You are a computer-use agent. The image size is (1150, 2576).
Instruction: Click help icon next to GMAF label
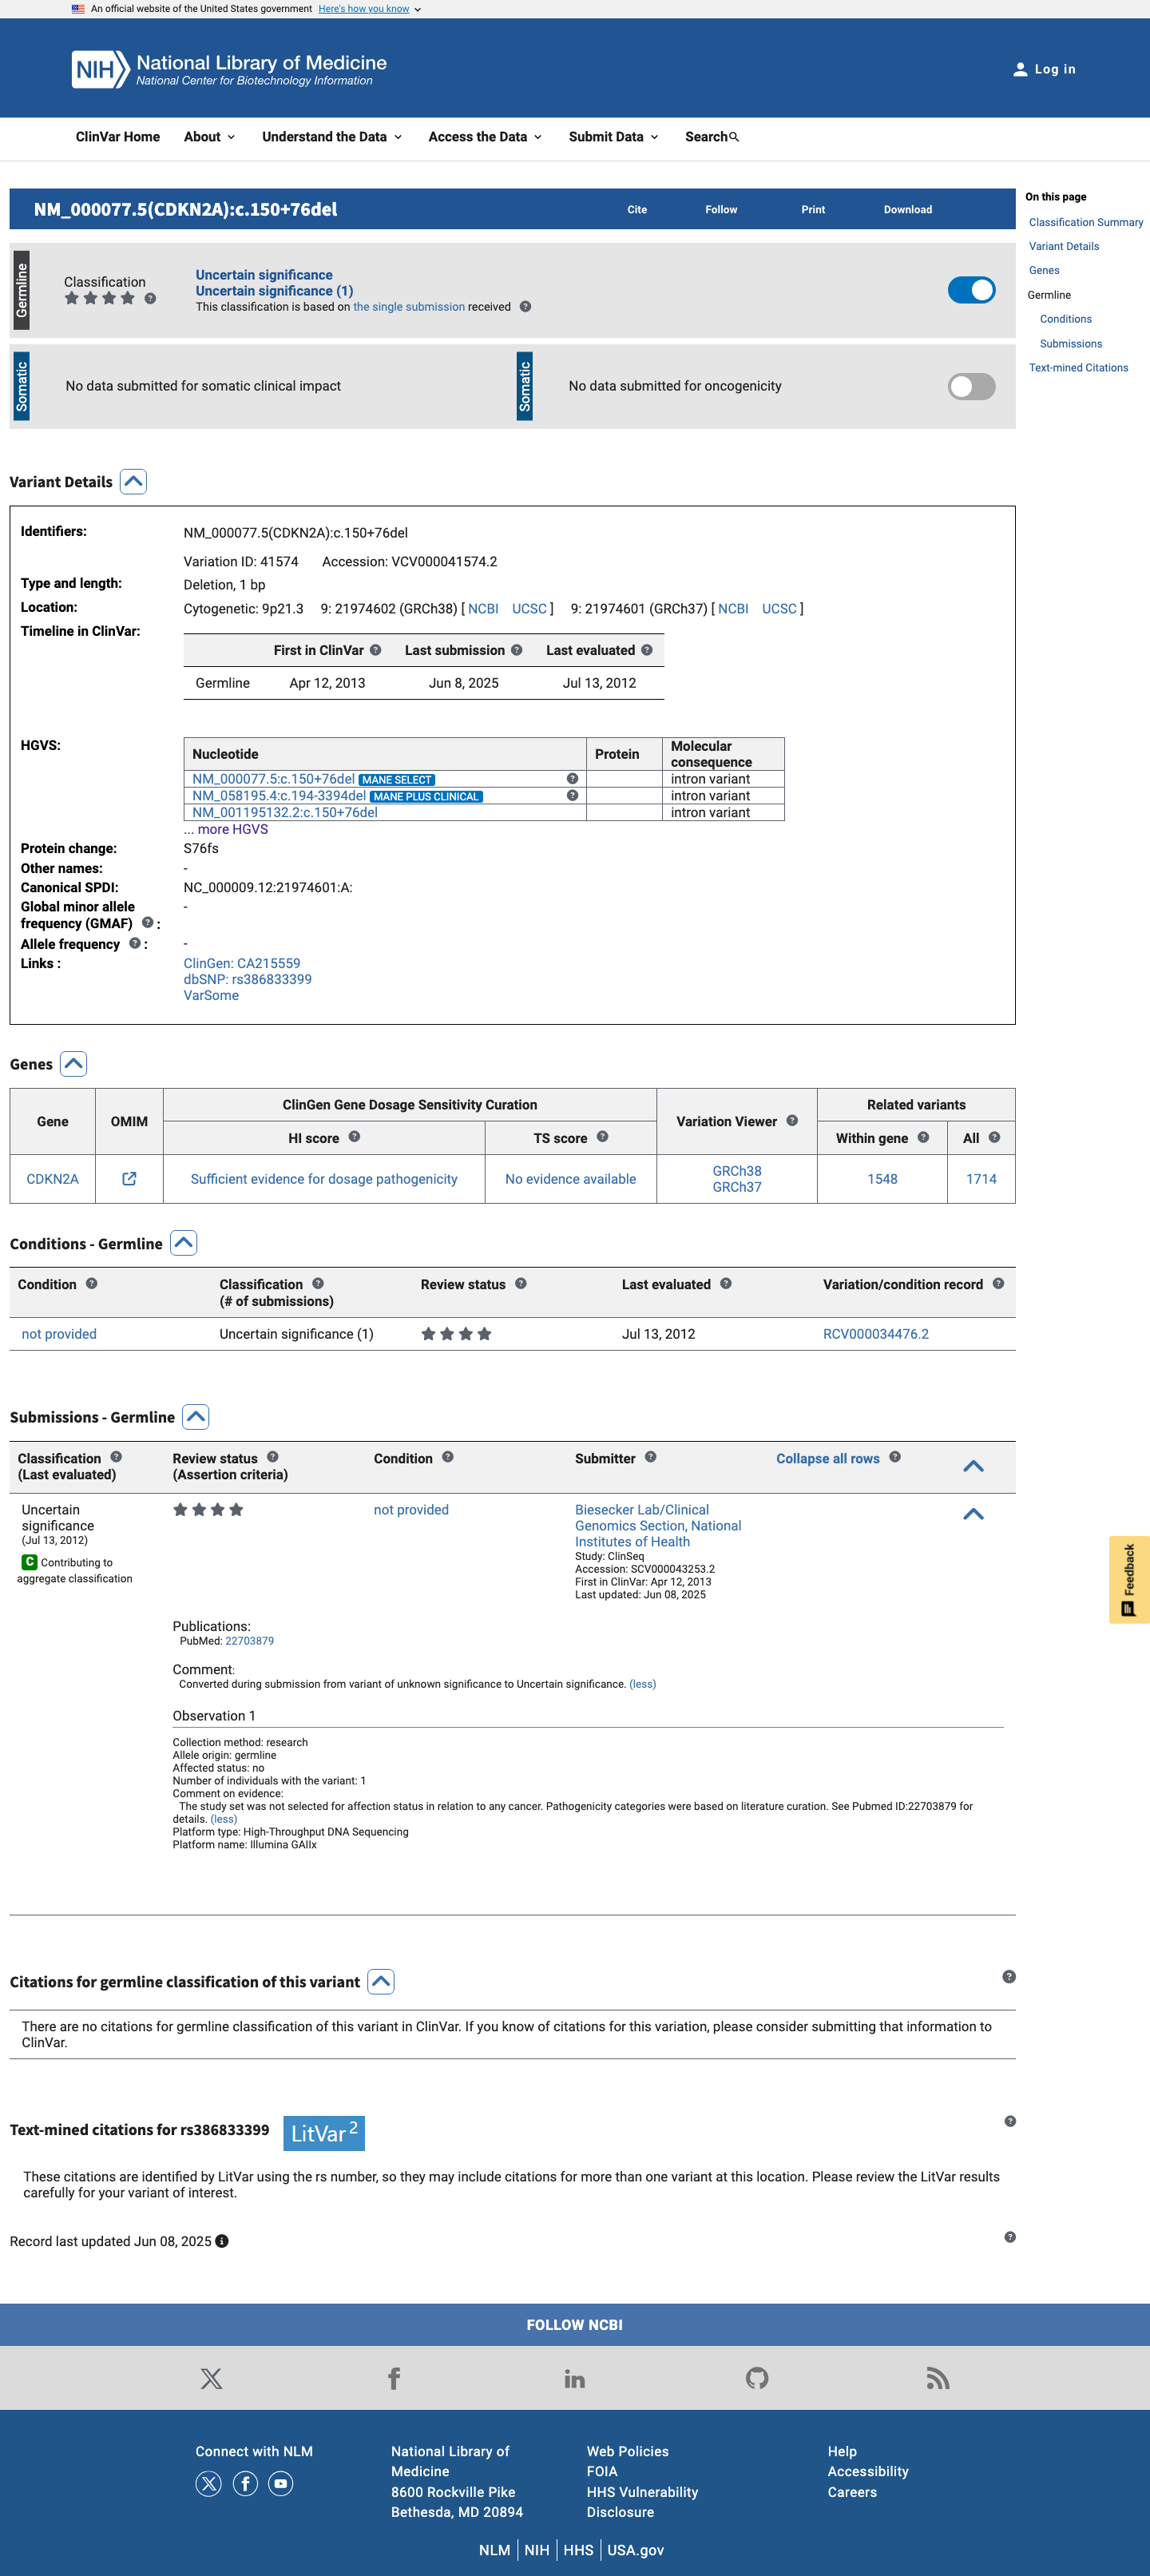(147, 923)
